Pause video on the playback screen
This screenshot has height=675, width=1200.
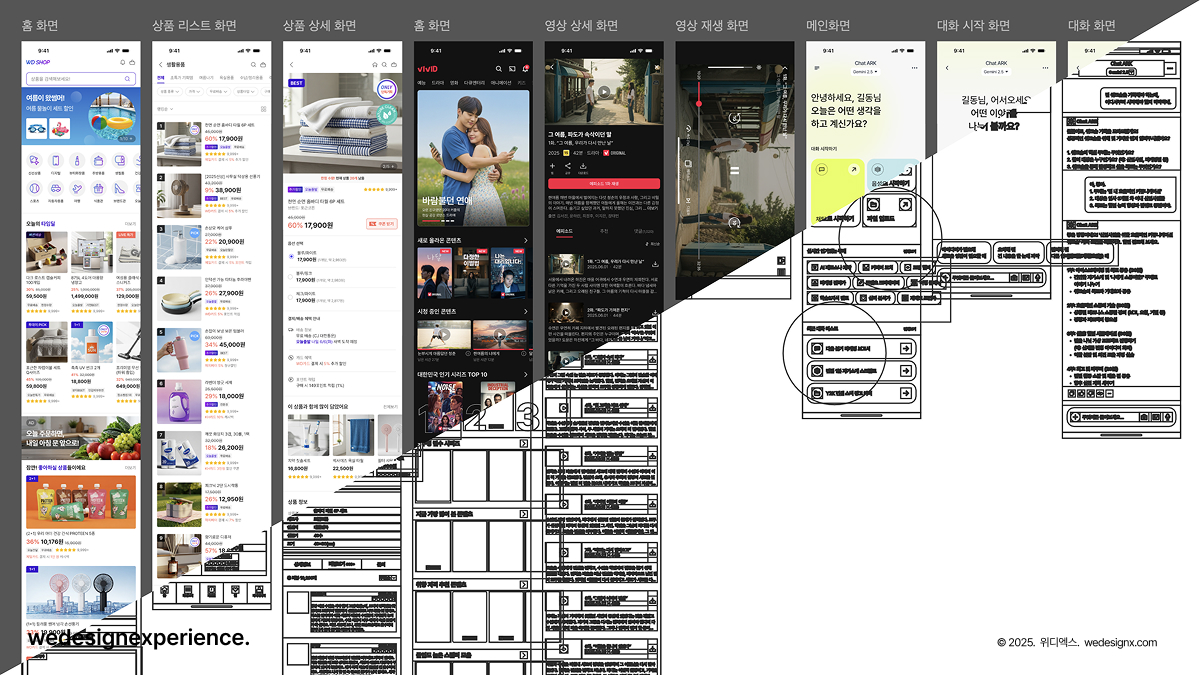point(734,170)
